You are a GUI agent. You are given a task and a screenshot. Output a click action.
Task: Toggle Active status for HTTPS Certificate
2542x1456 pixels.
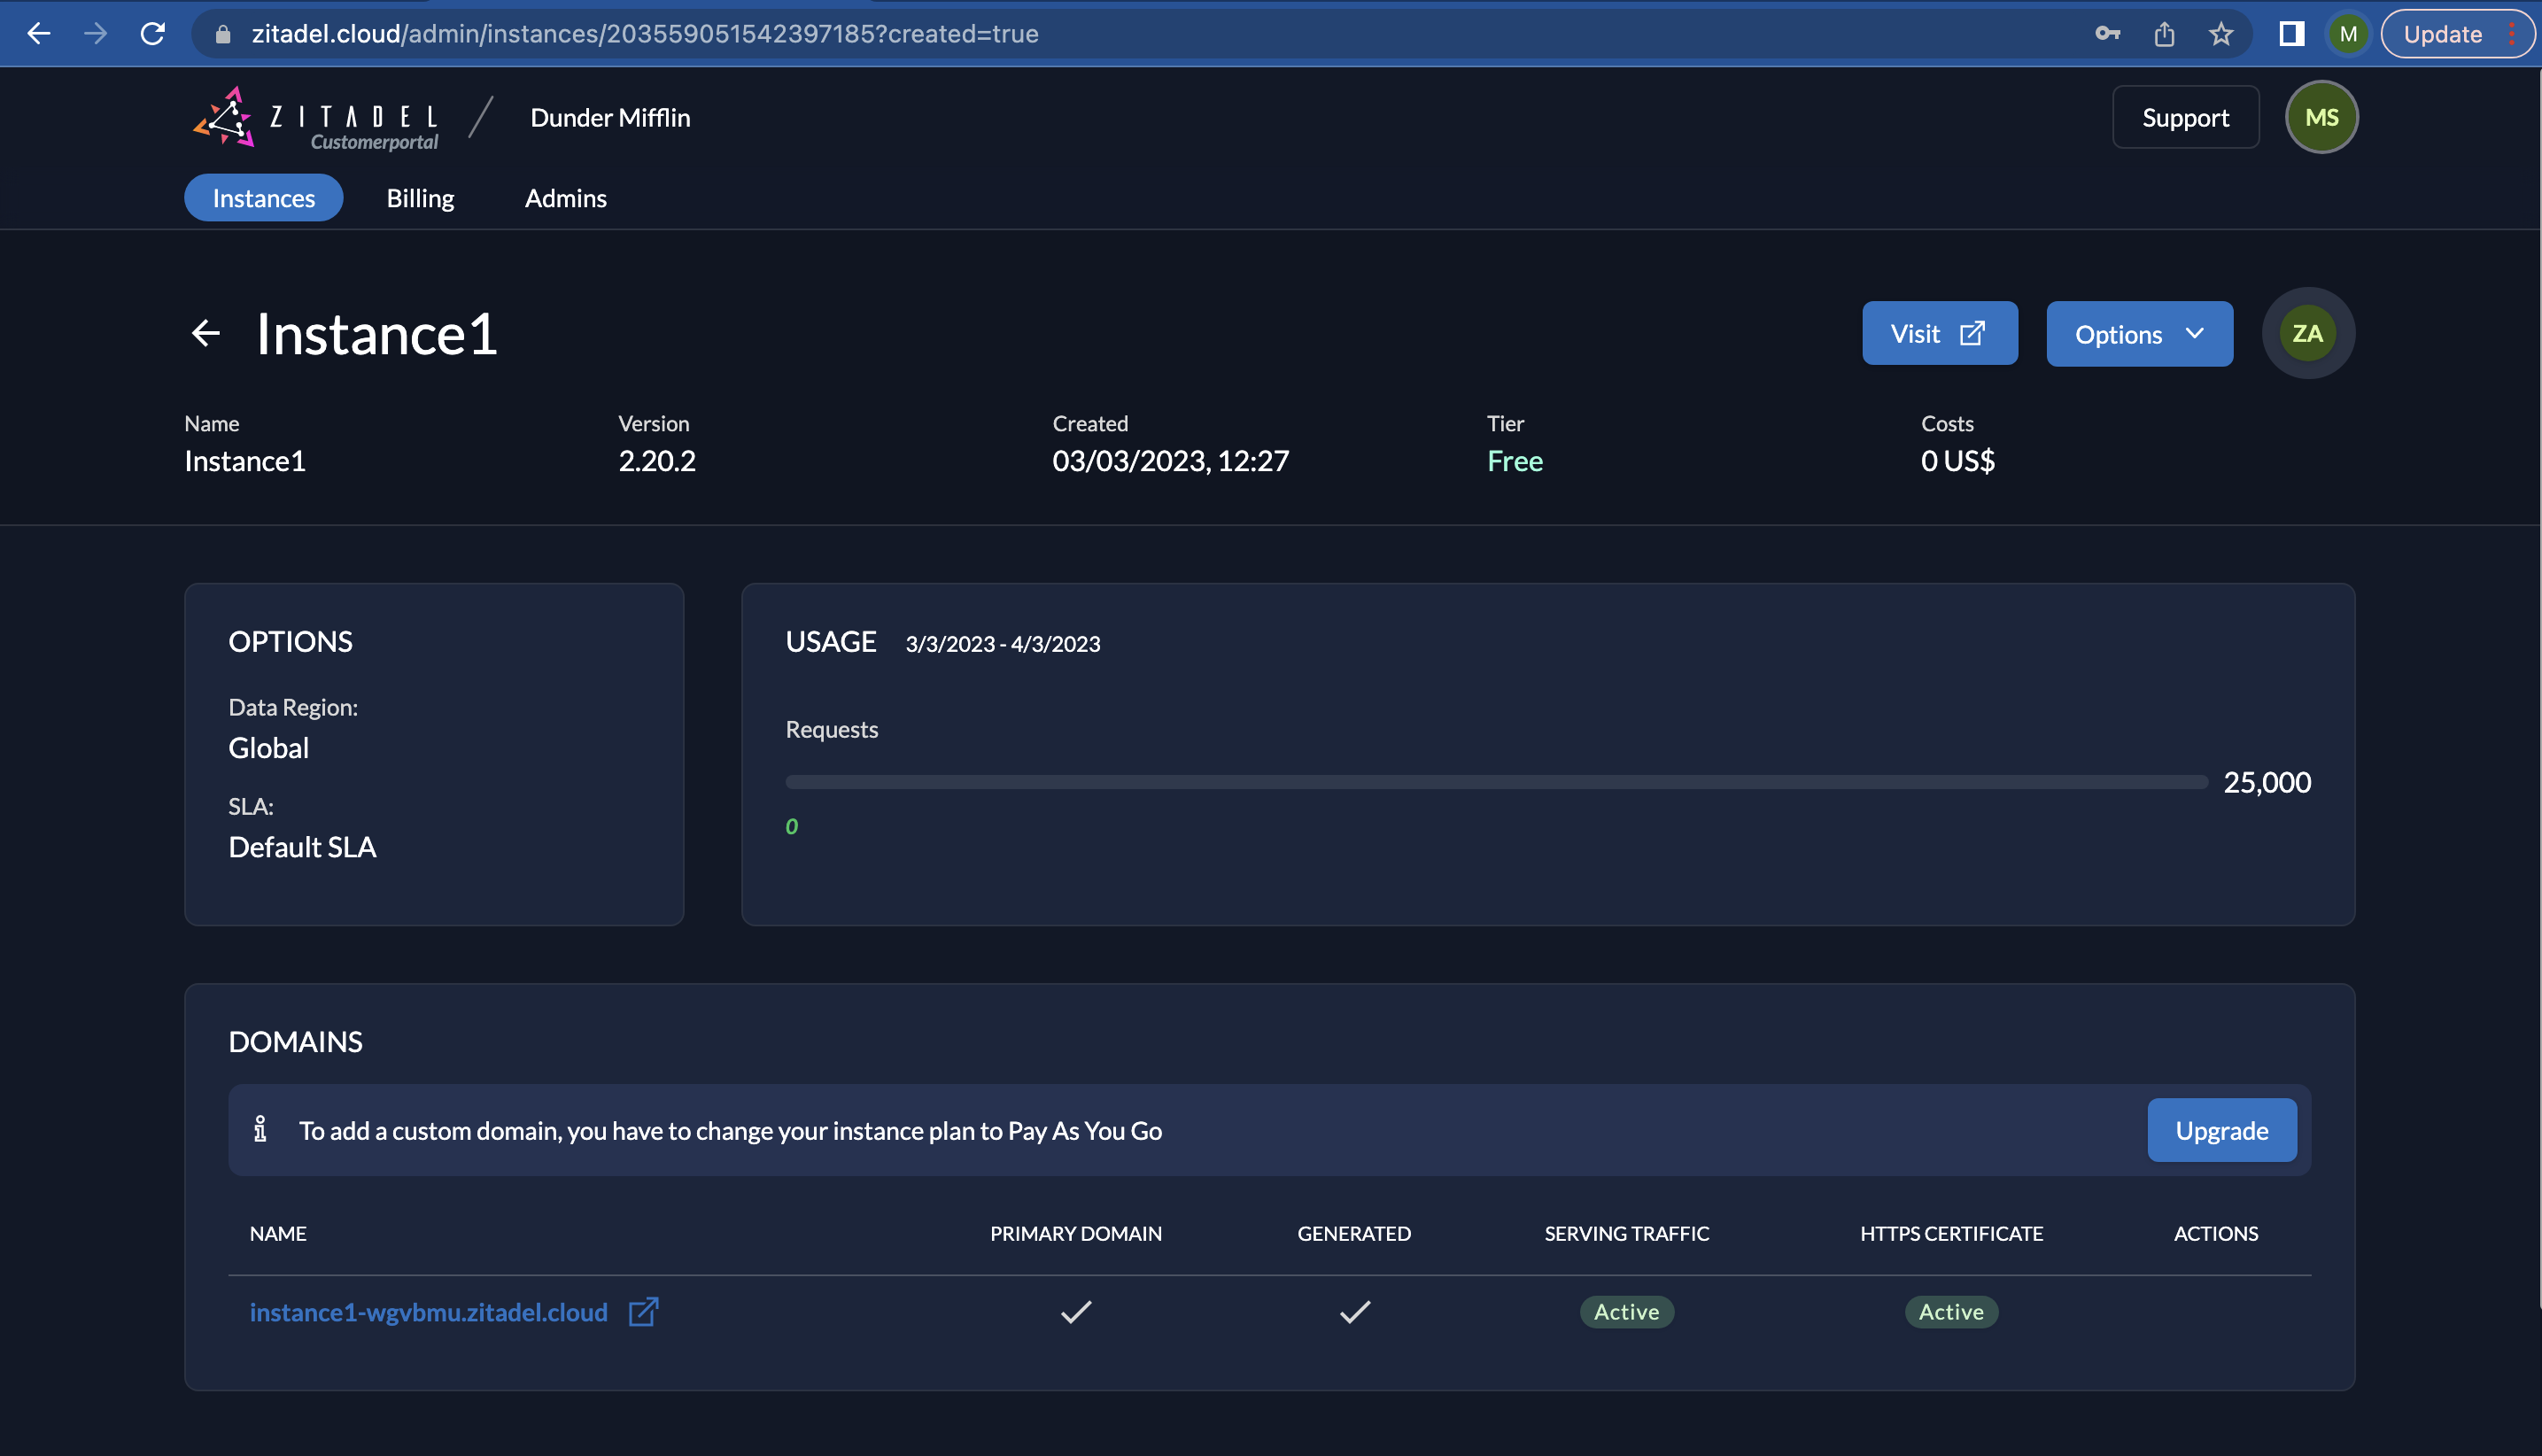[x=1950, y=1311]
